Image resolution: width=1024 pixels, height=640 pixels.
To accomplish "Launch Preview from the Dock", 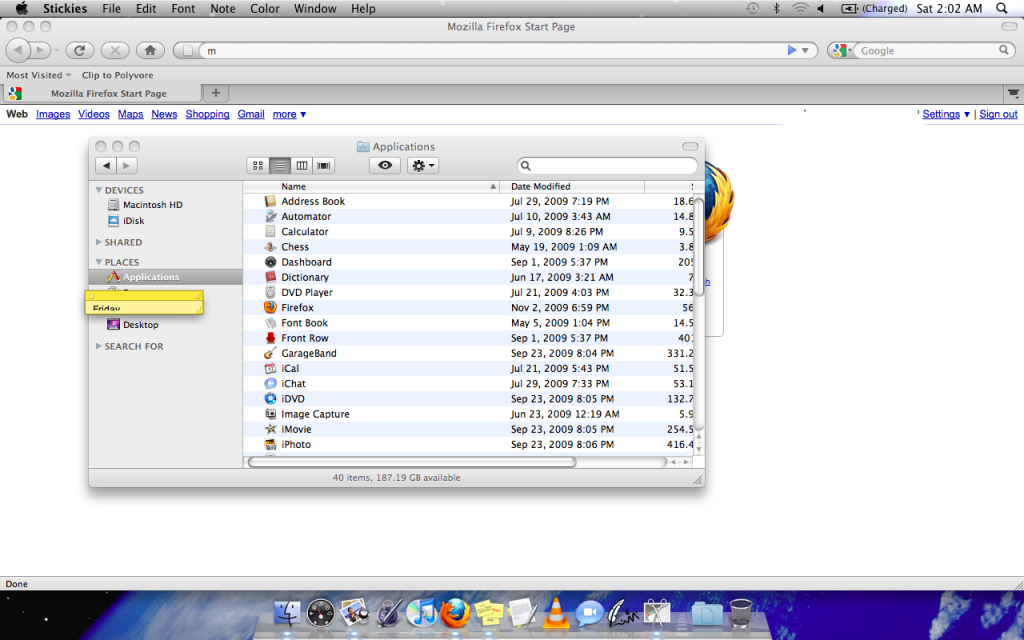I will (x=355, y=614).
